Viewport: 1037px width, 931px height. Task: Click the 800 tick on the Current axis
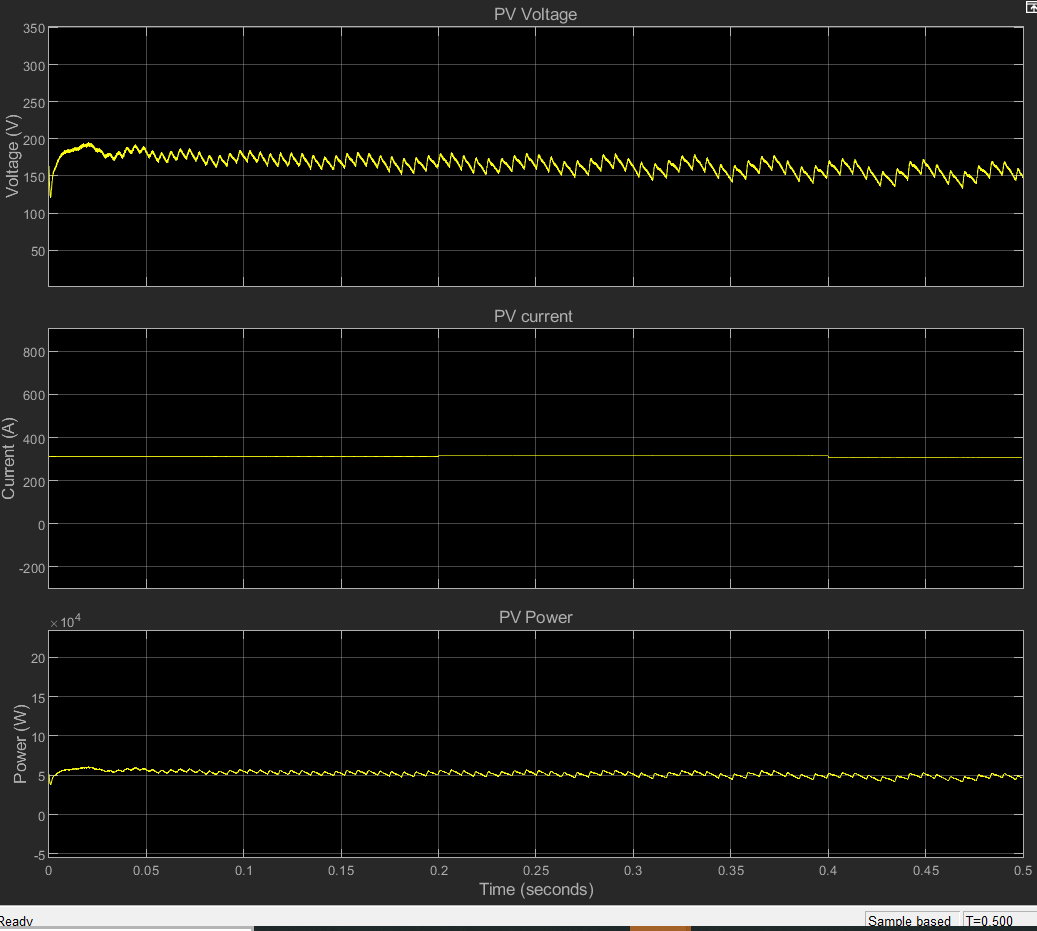[34, 352]
